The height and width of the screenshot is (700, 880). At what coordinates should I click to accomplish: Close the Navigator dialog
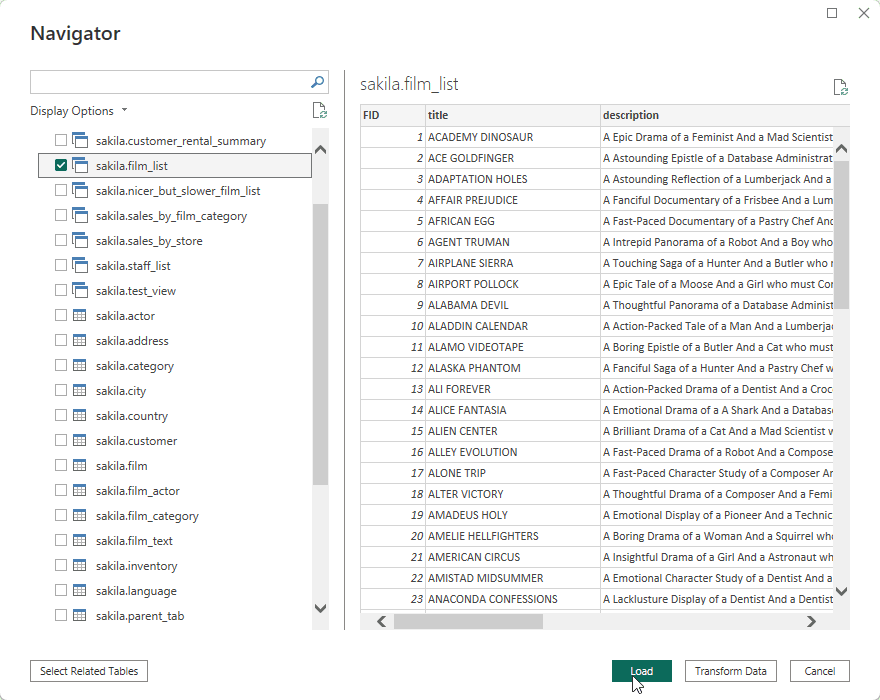864,13
